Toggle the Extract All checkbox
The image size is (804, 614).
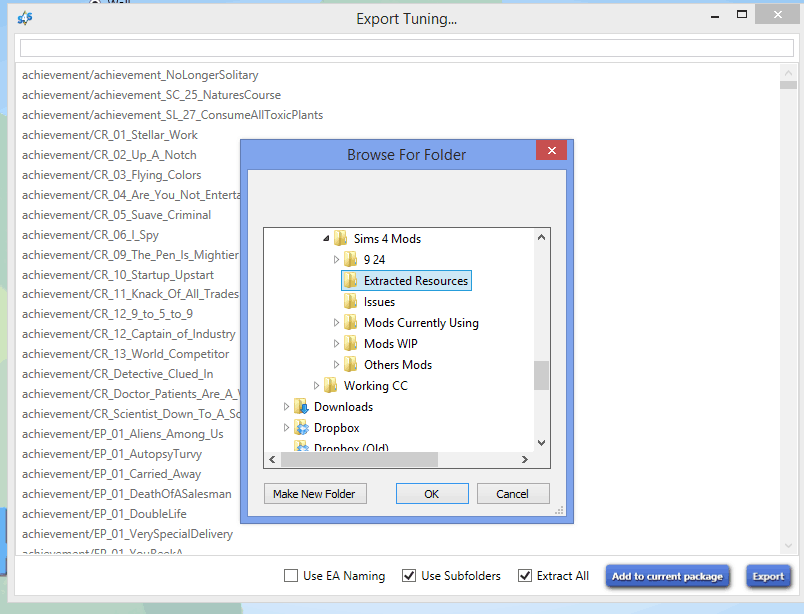coord(524,576)
